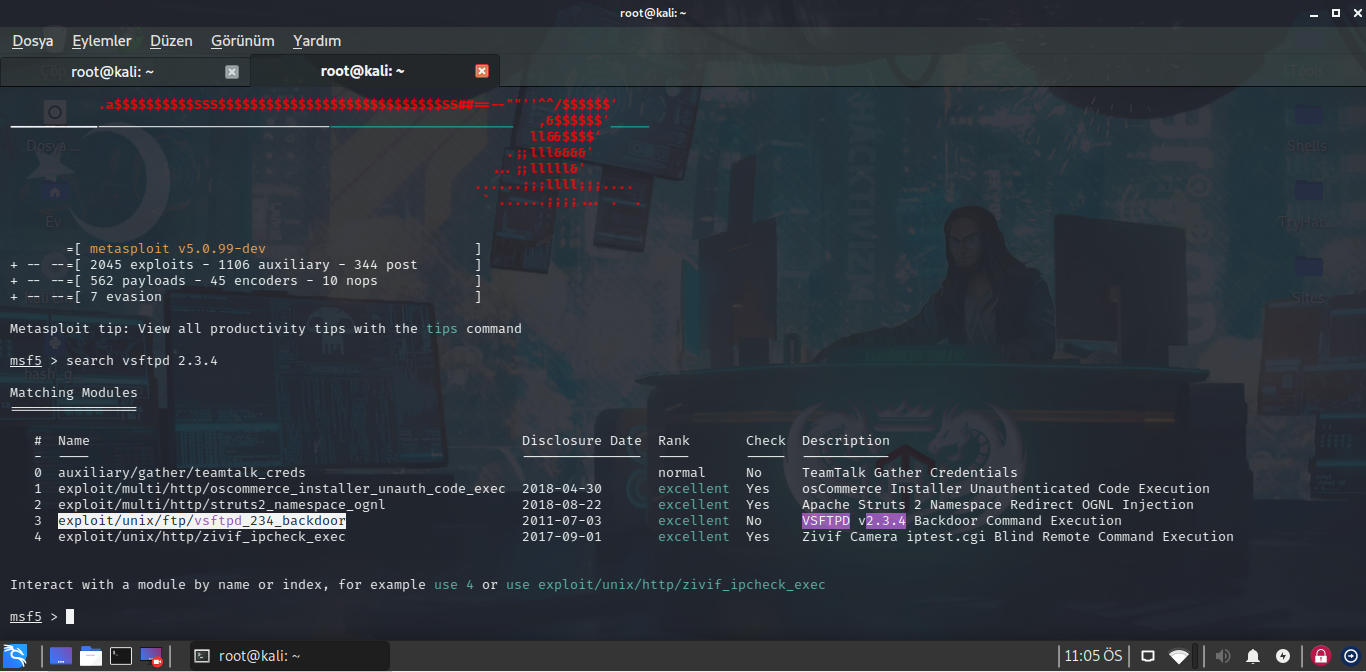Launch terminal emulator from taskbar launcher
The width and height of the screenshot is (1366, 672).
point(121,656)
